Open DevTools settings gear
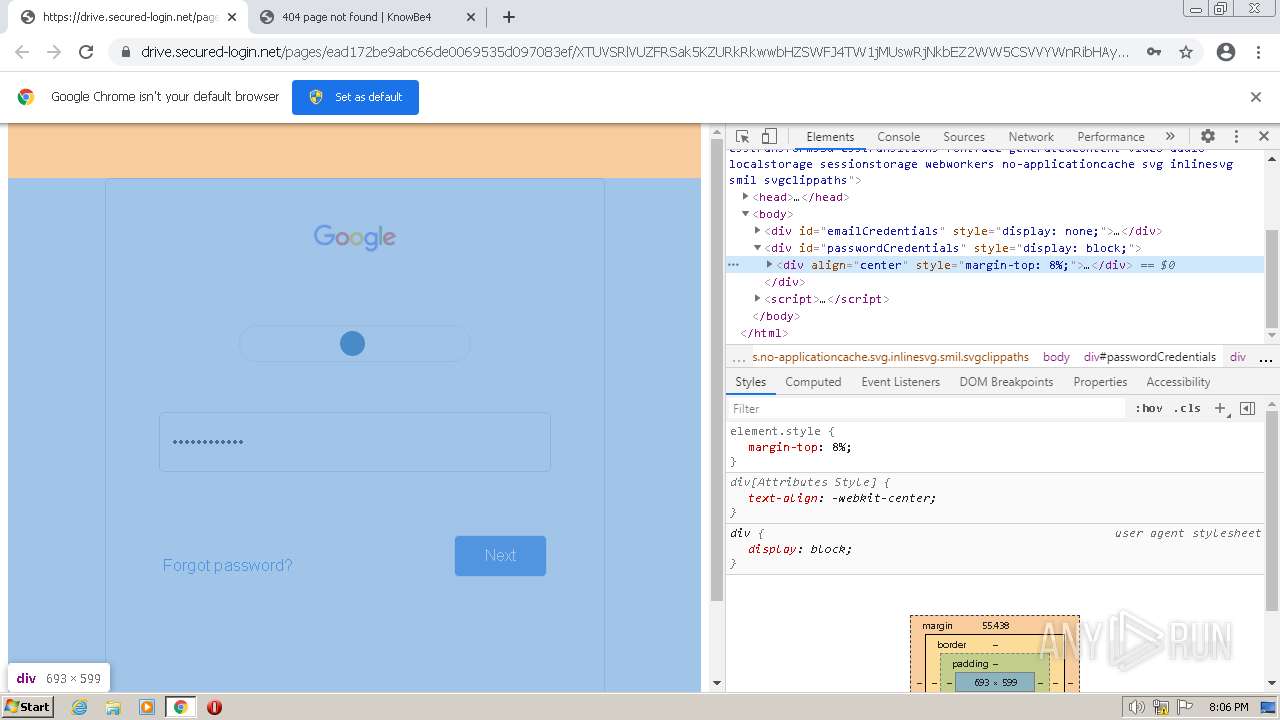The width and height of the screenshot is (1280, 720). pos(1208,136)
